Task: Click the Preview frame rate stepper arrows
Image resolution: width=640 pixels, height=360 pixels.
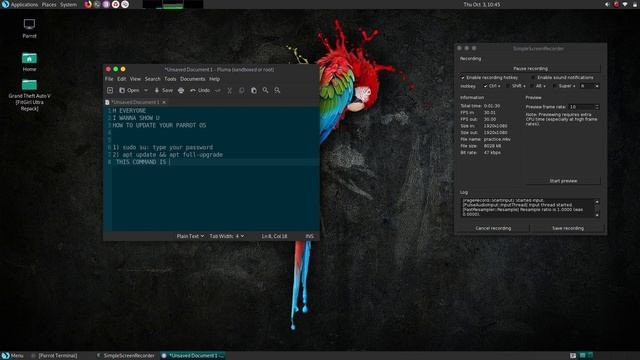Action: 597,107
